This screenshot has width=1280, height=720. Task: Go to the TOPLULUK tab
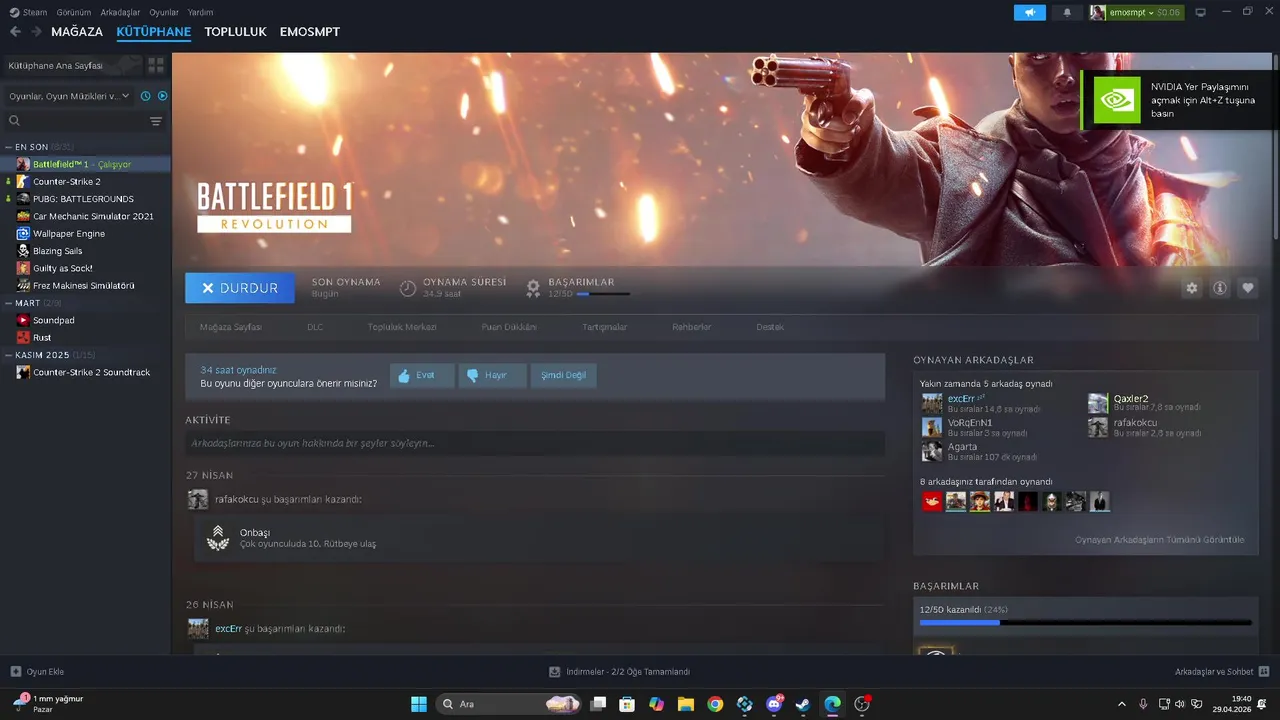point(235,32)
